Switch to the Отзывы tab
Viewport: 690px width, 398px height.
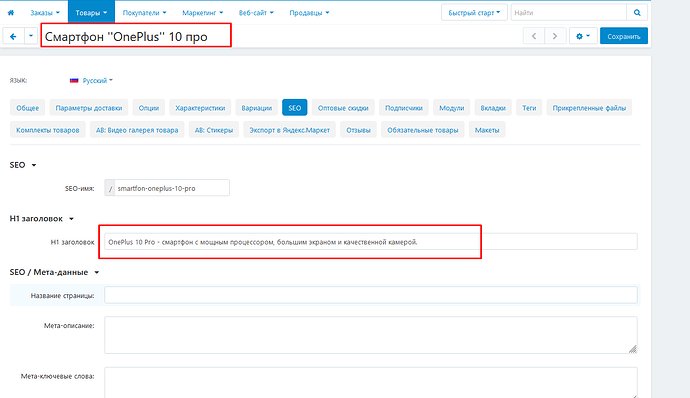[358, 130]
